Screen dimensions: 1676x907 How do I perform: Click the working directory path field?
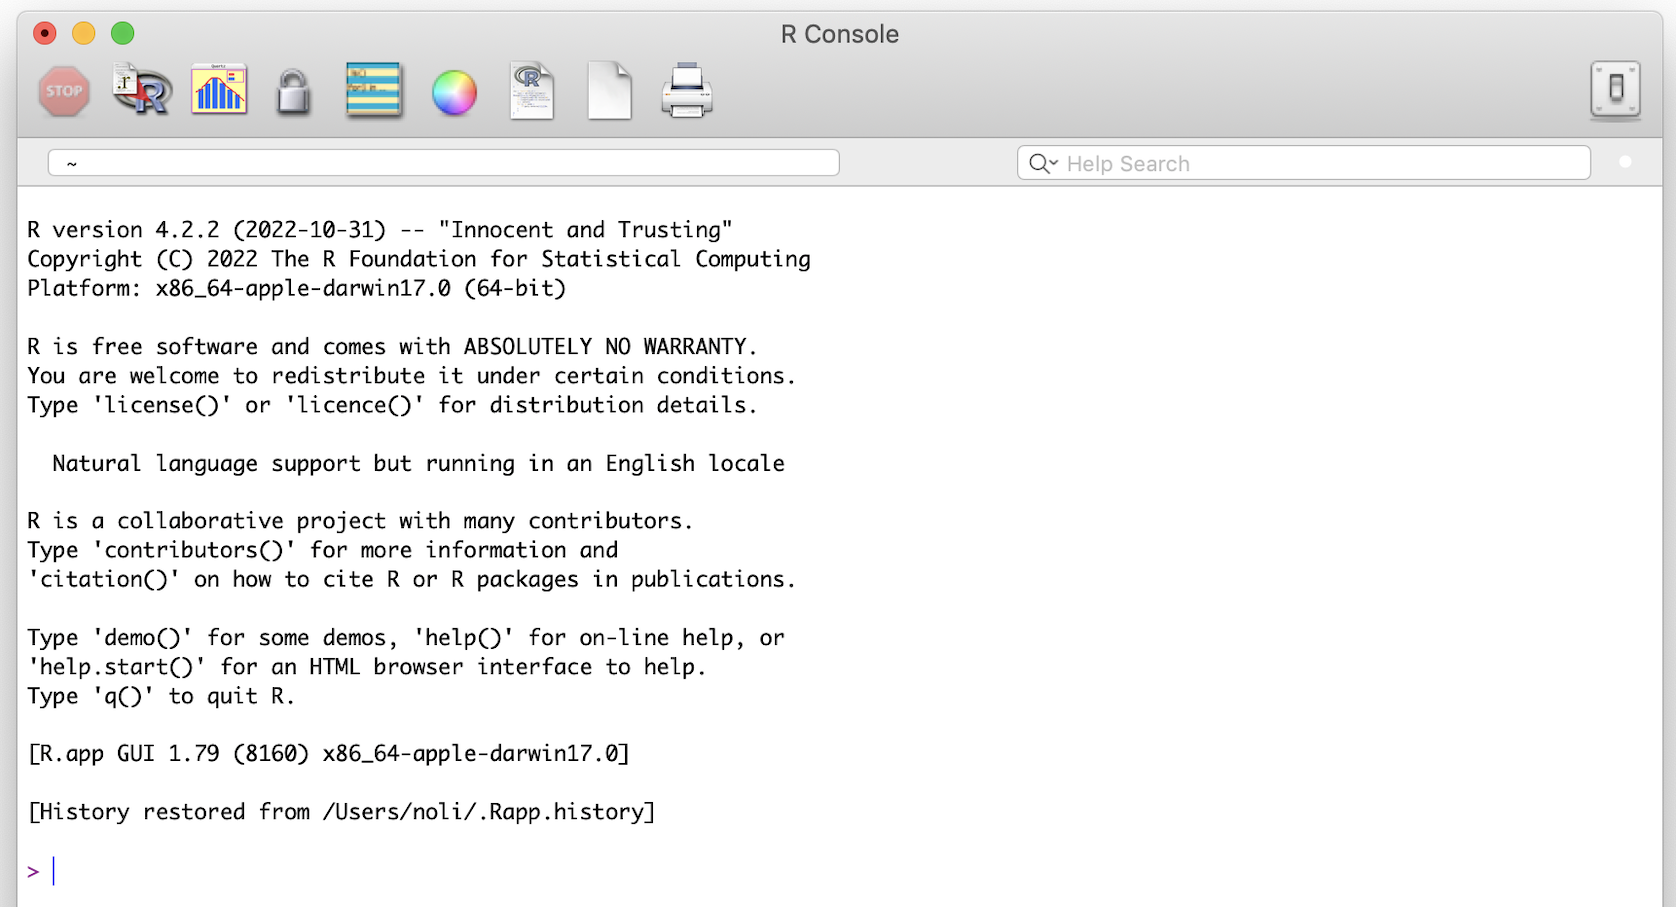coord(443,163)
